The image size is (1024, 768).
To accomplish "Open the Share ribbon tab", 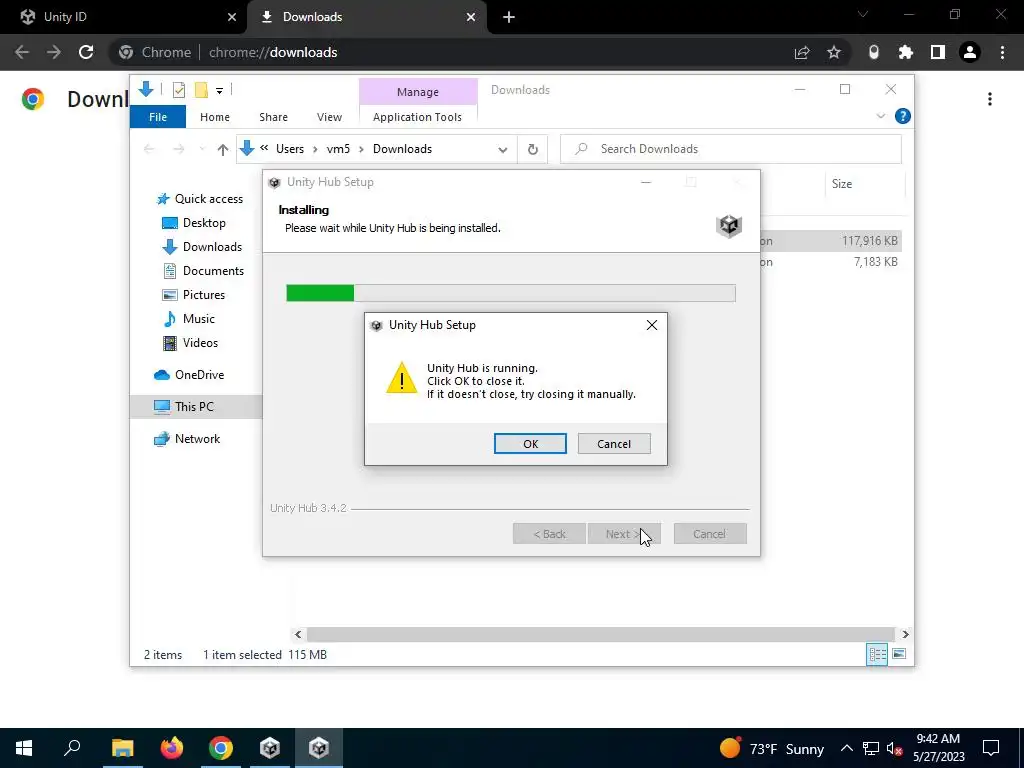I will [273, 117].
